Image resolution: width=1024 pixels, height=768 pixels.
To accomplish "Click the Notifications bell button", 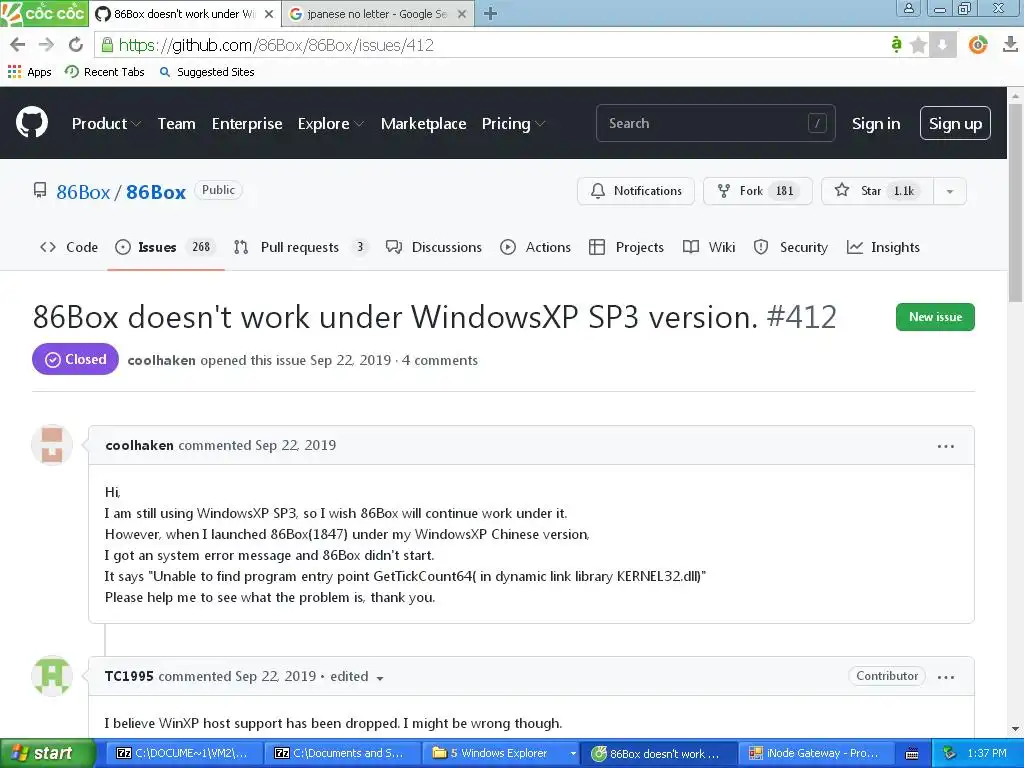I will pyautogui.click(x=635, y=191).
